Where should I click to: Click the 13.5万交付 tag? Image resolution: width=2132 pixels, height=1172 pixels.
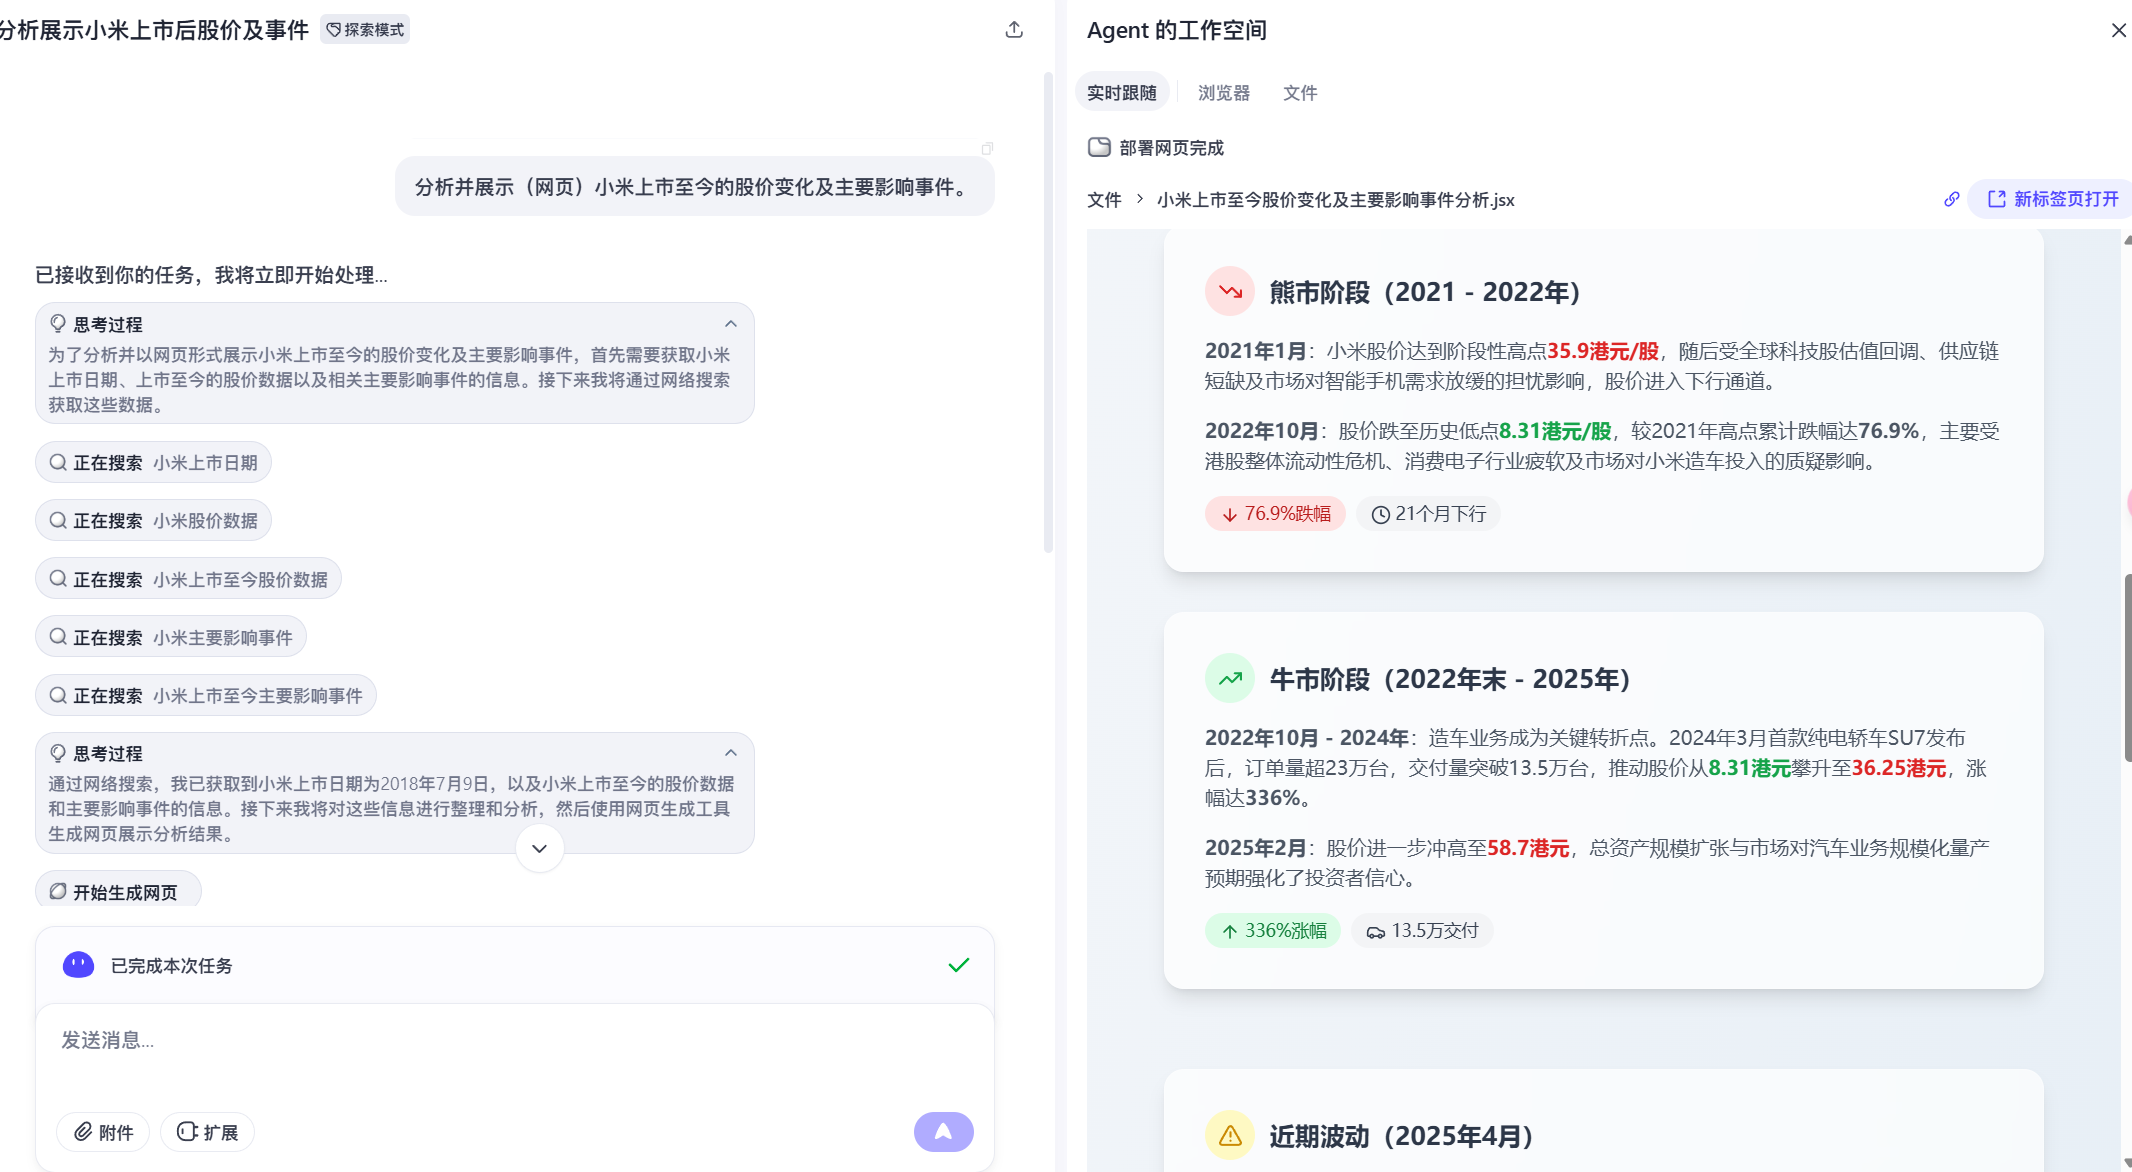point(1422,931)
